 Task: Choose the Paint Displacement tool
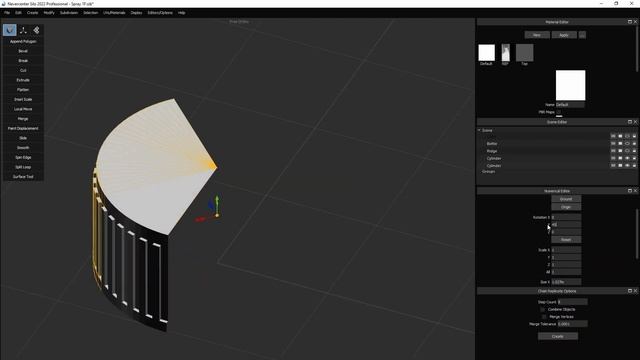pos(23,128)
